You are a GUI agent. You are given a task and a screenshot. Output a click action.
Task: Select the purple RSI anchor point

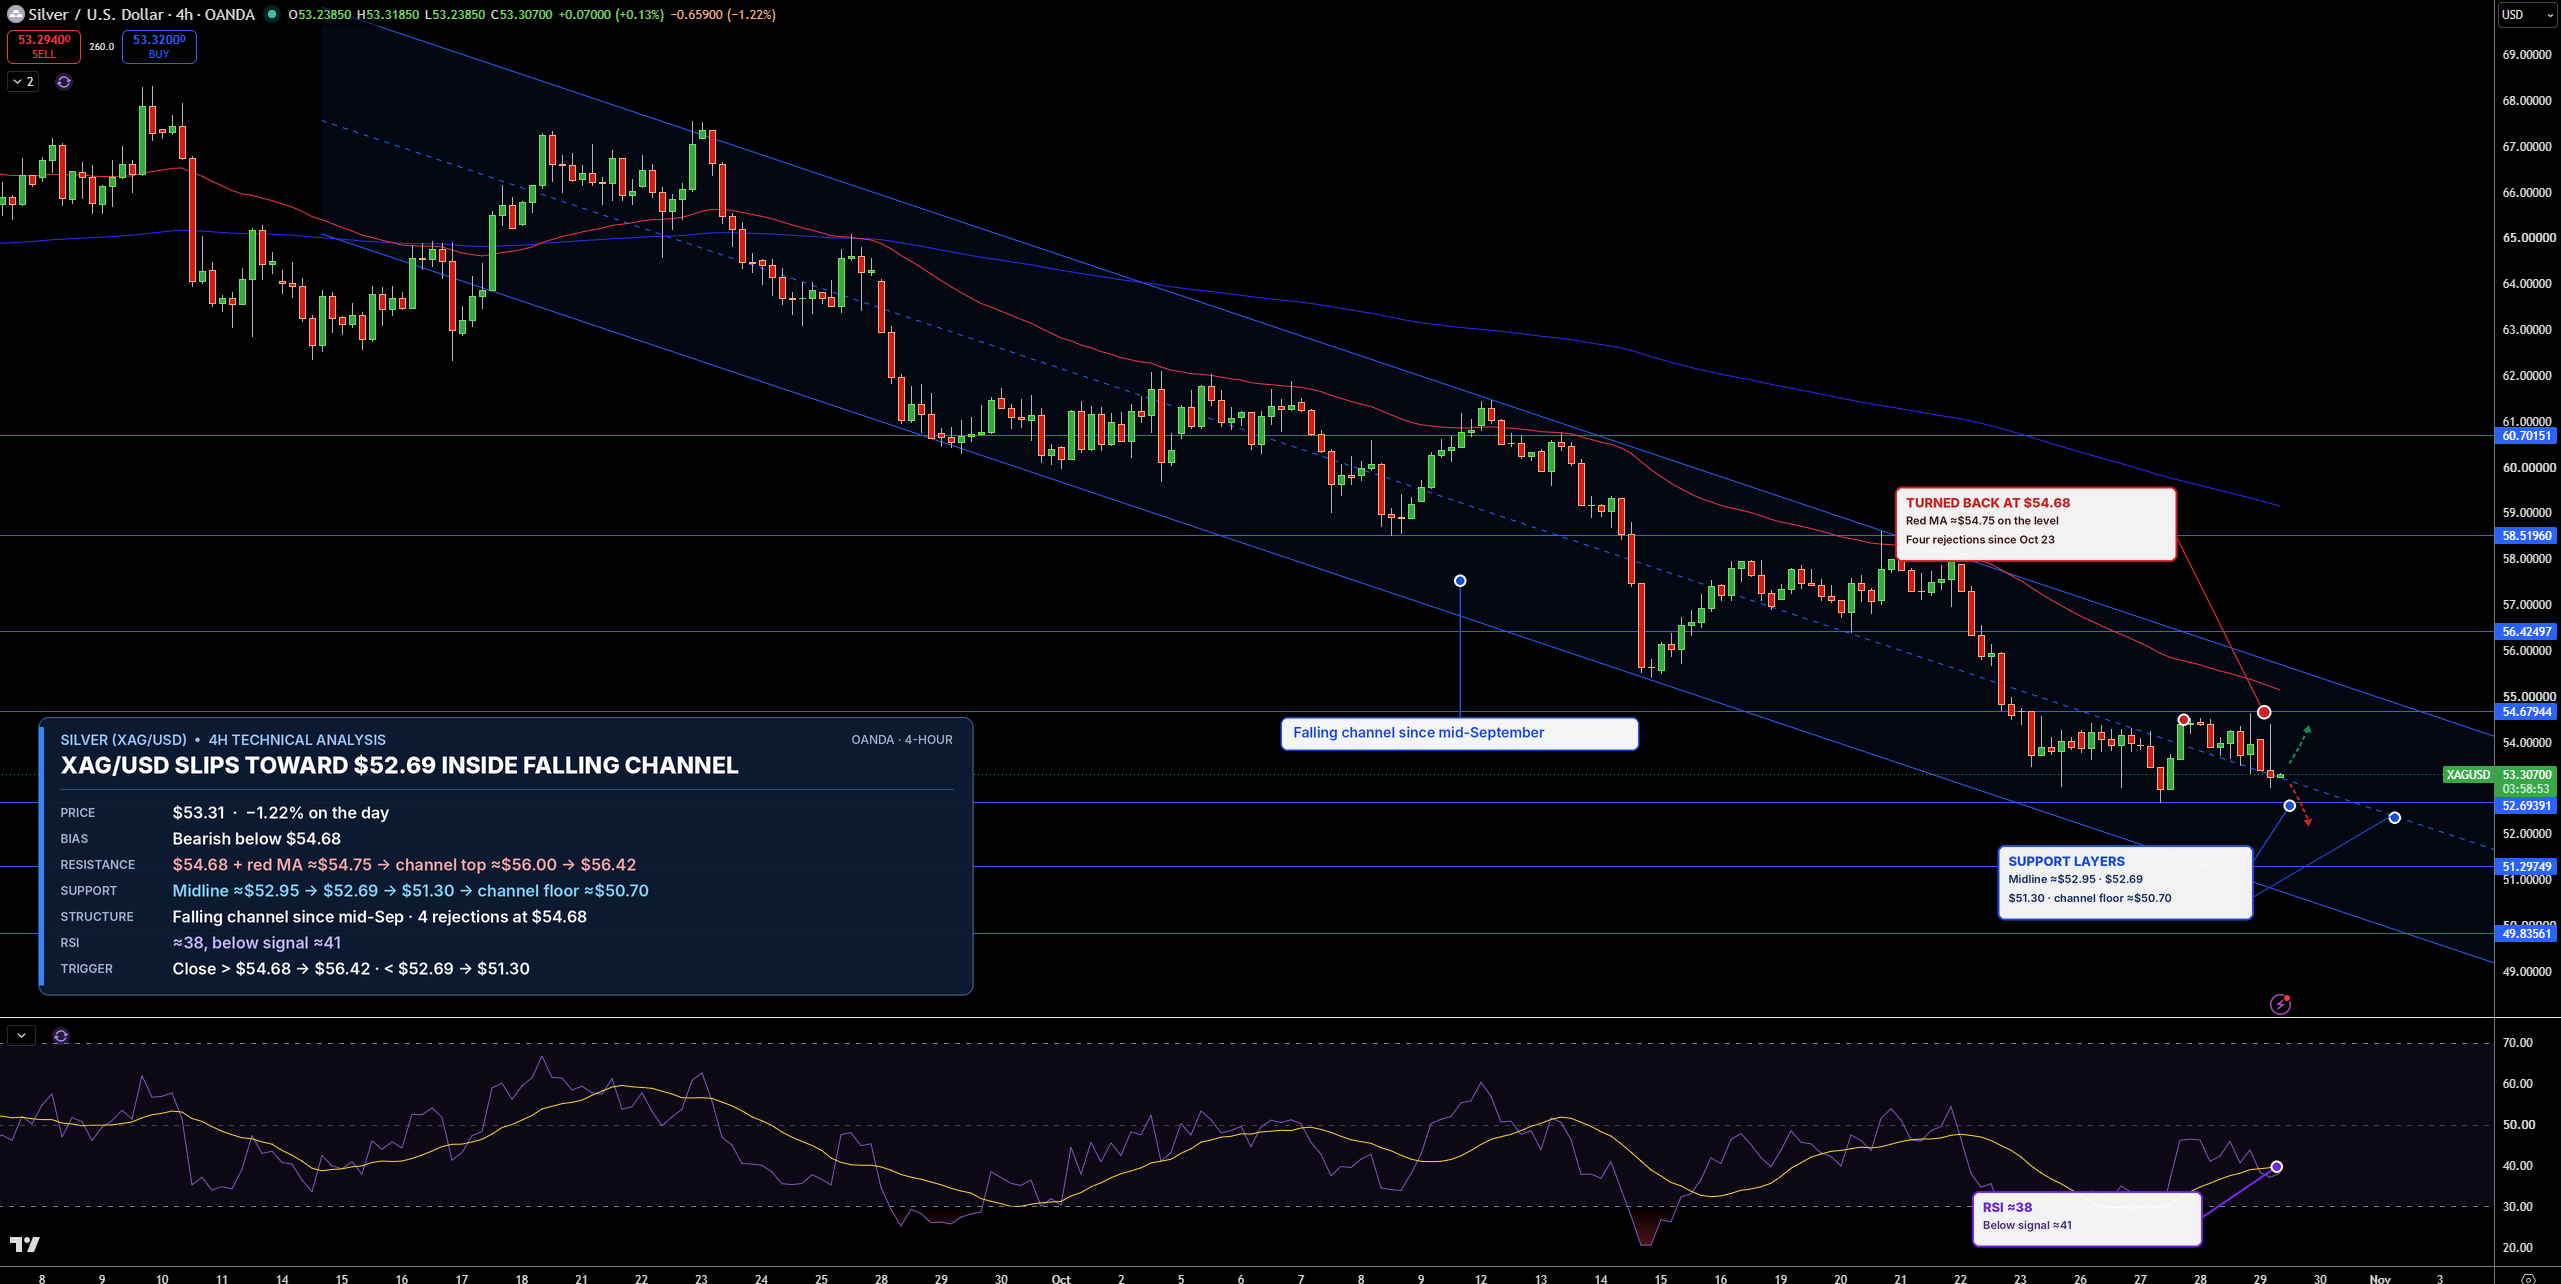point(2277,1167)
